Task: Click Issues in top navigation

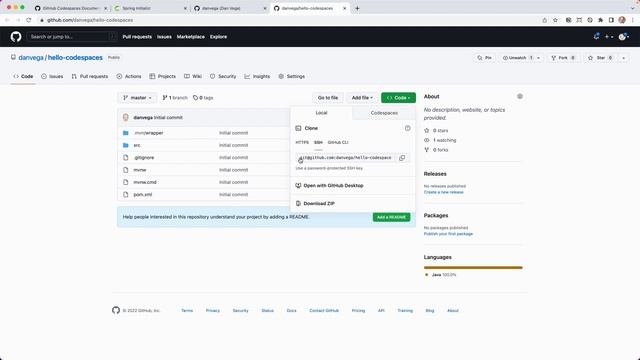Action: point(164,37)
